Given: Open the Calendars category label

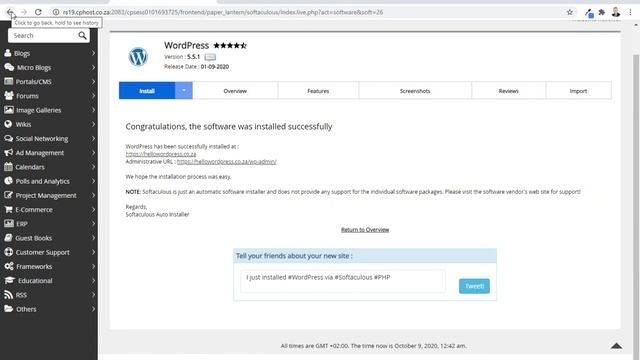Looking at the screenshot, I should pos(30,167).
